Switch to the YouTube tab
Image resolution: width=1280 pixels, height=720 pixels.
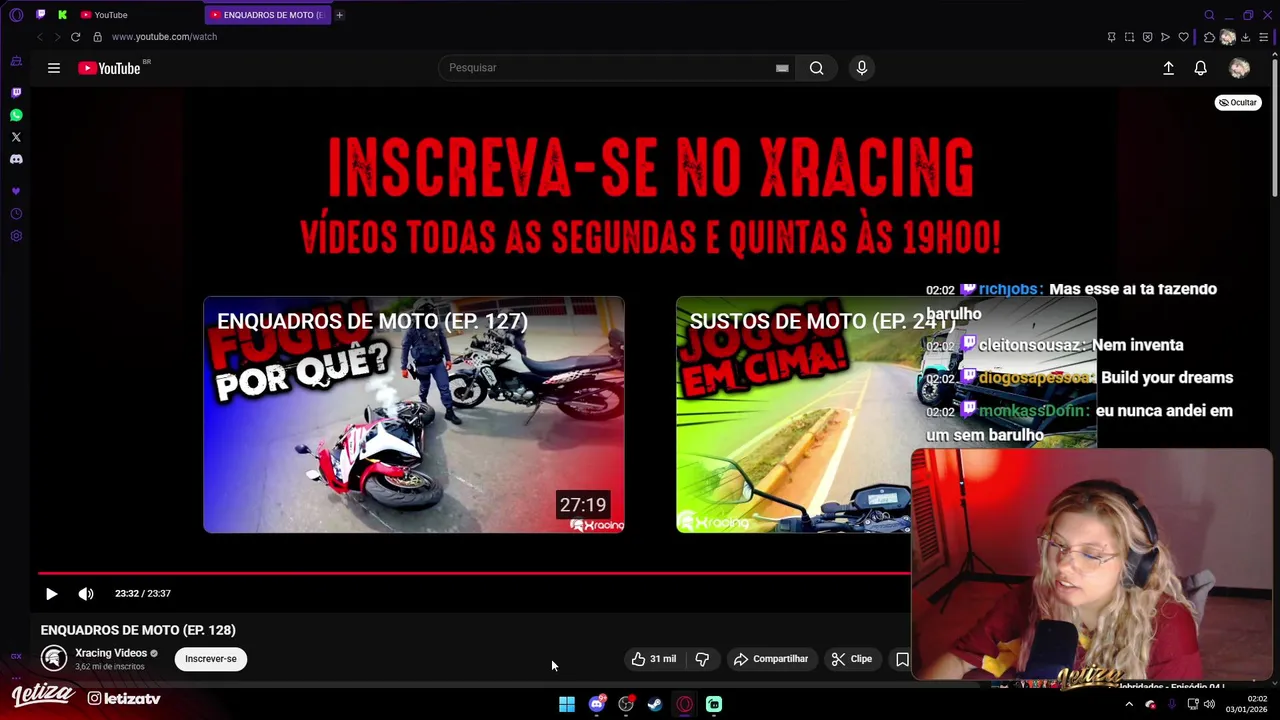tap(138, 15)
